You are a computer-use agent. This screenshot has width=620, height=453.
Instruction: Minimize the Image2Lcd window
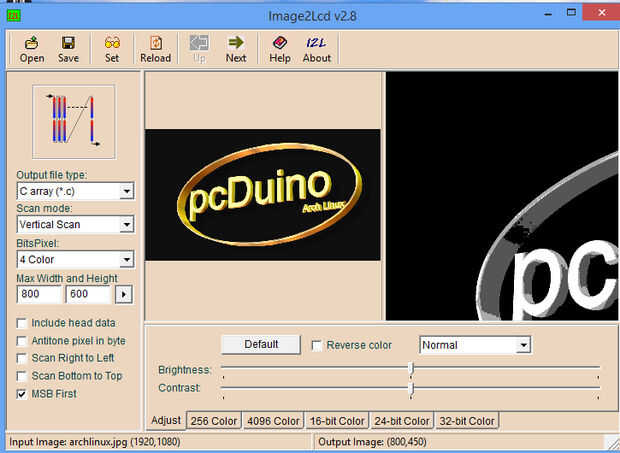(x=548, y=13)
